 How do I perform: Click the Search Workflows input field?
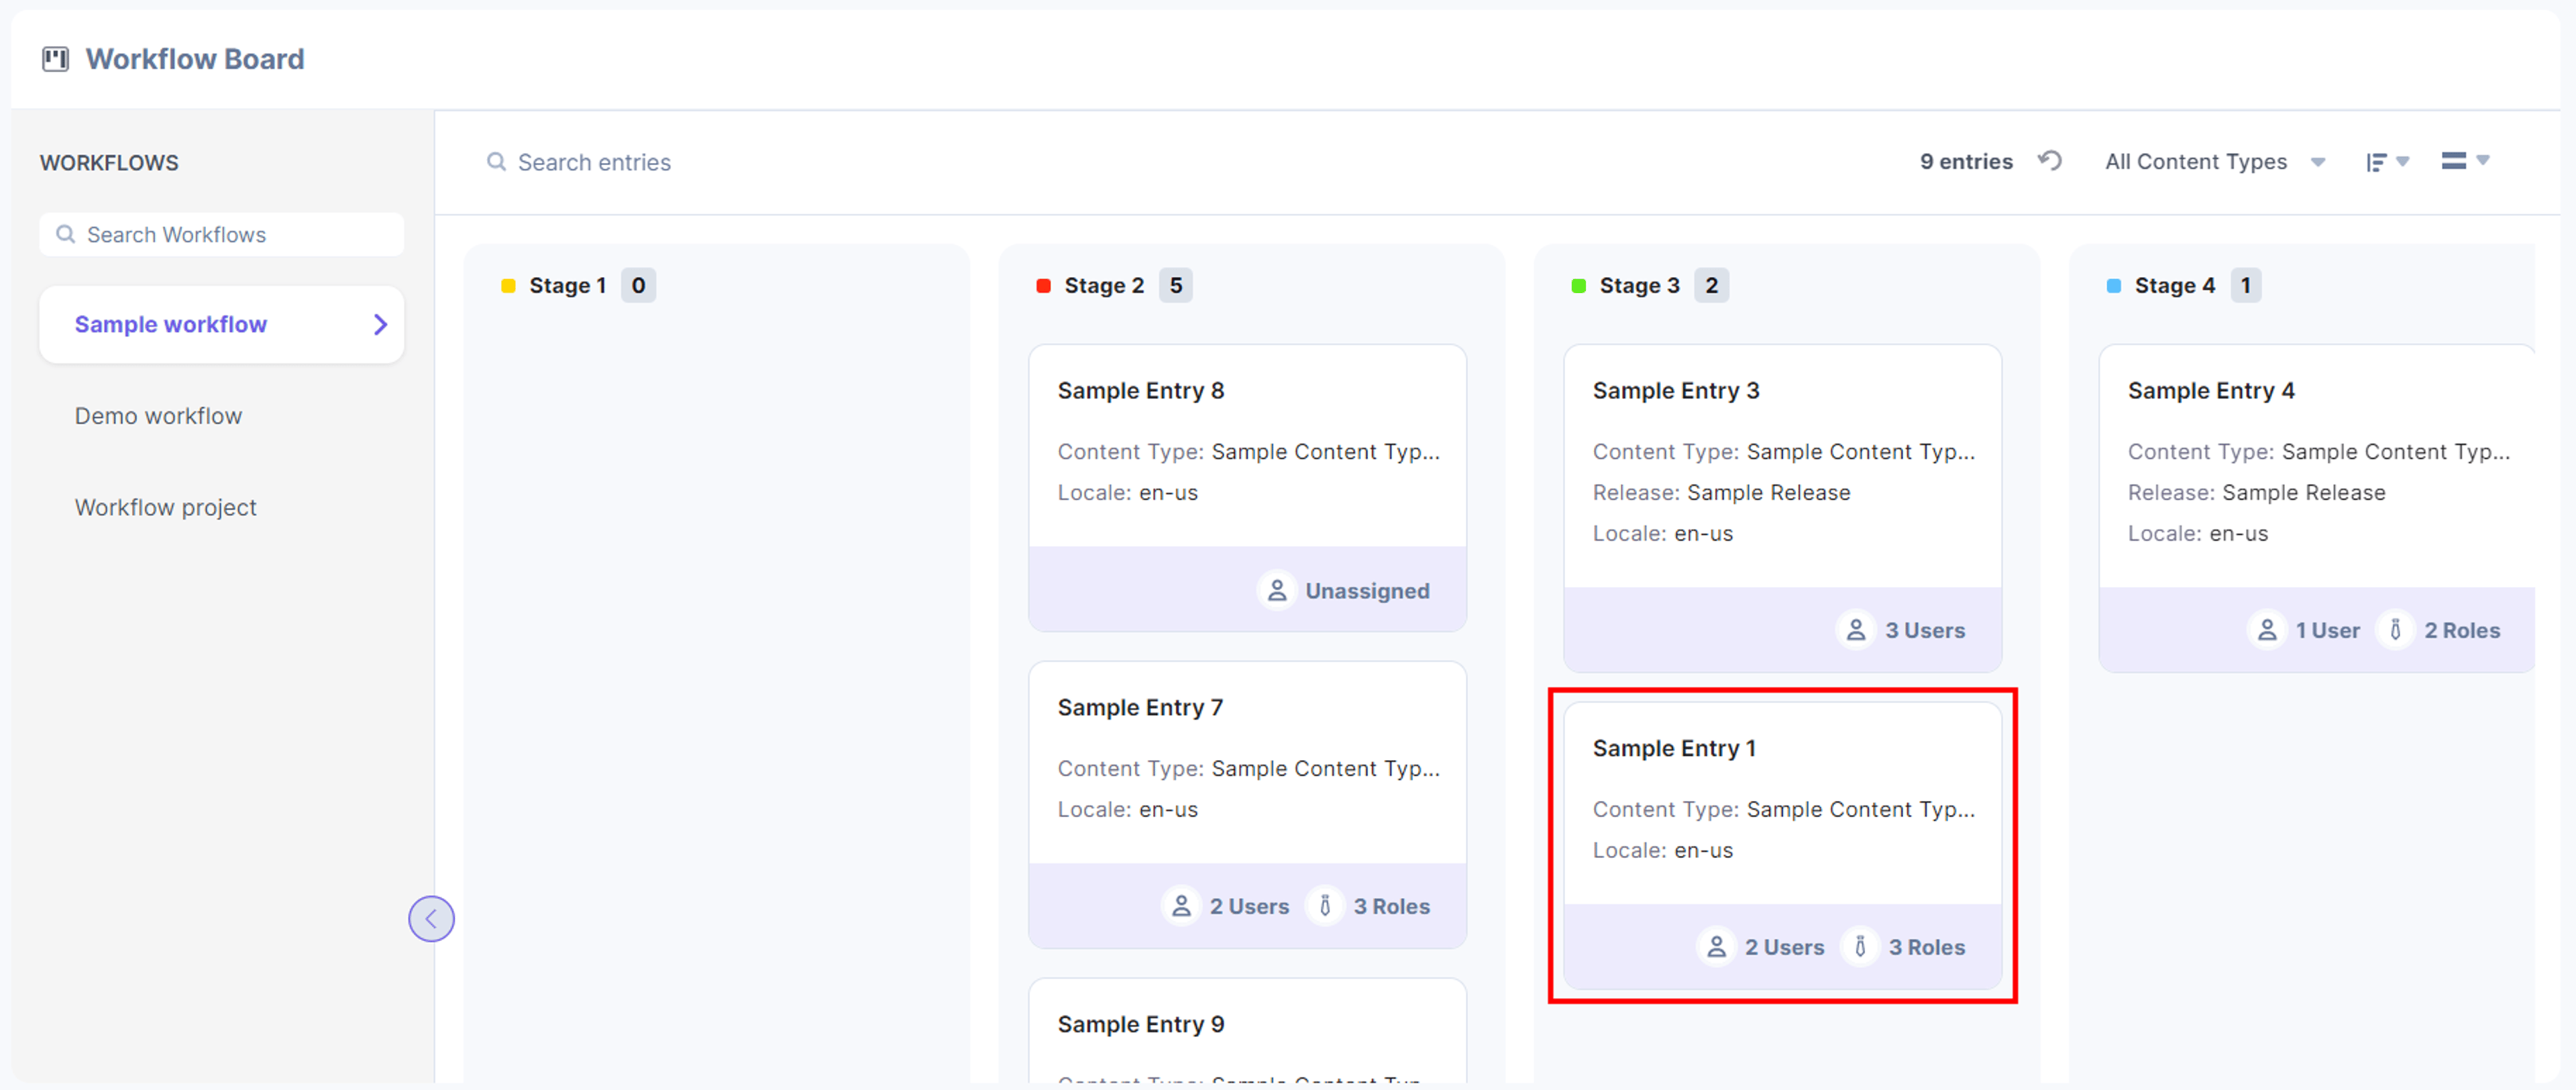(x=222, y=235)
